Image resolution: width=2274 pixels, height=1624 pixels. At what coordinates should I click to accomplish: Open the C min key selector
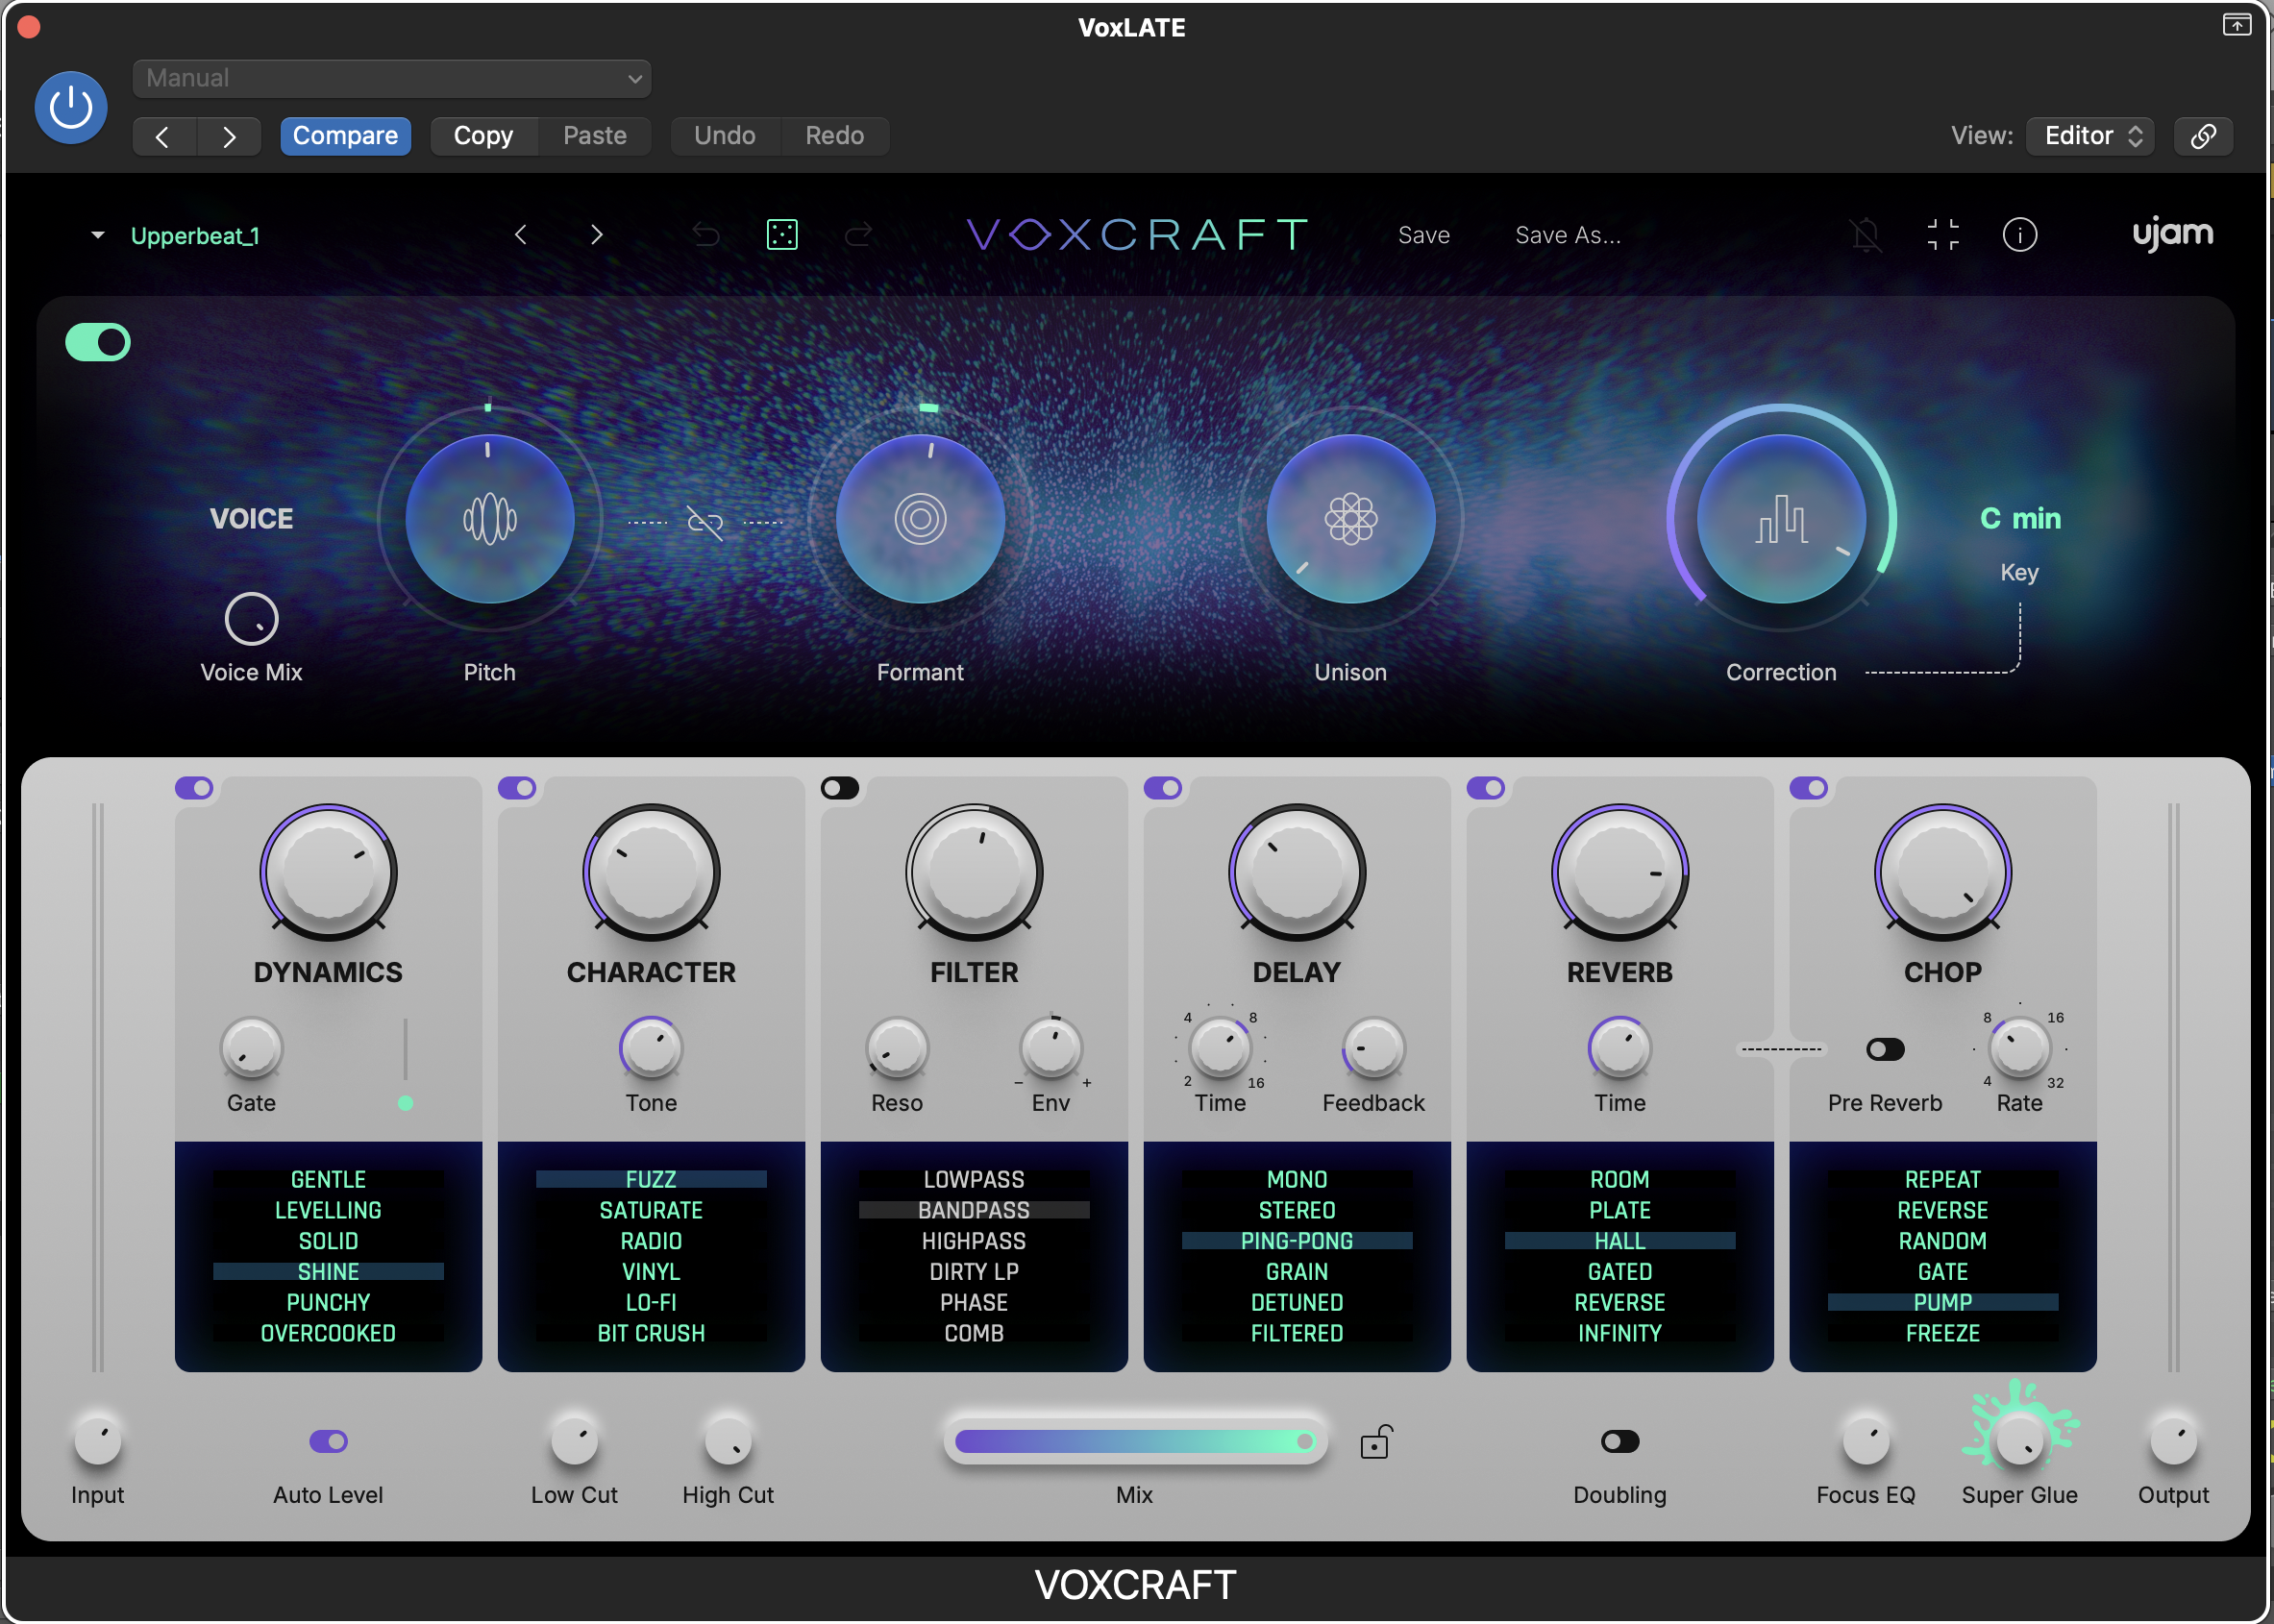click(2020, 519)
